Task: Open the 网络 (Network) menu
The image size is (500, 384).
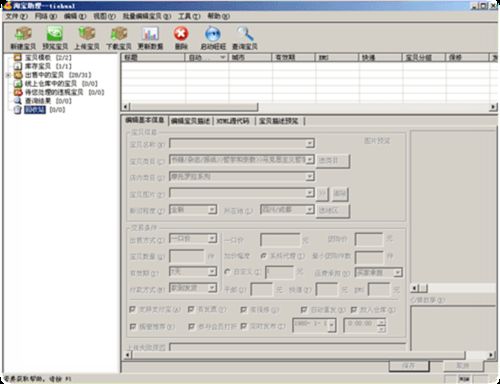Action: 46,16
